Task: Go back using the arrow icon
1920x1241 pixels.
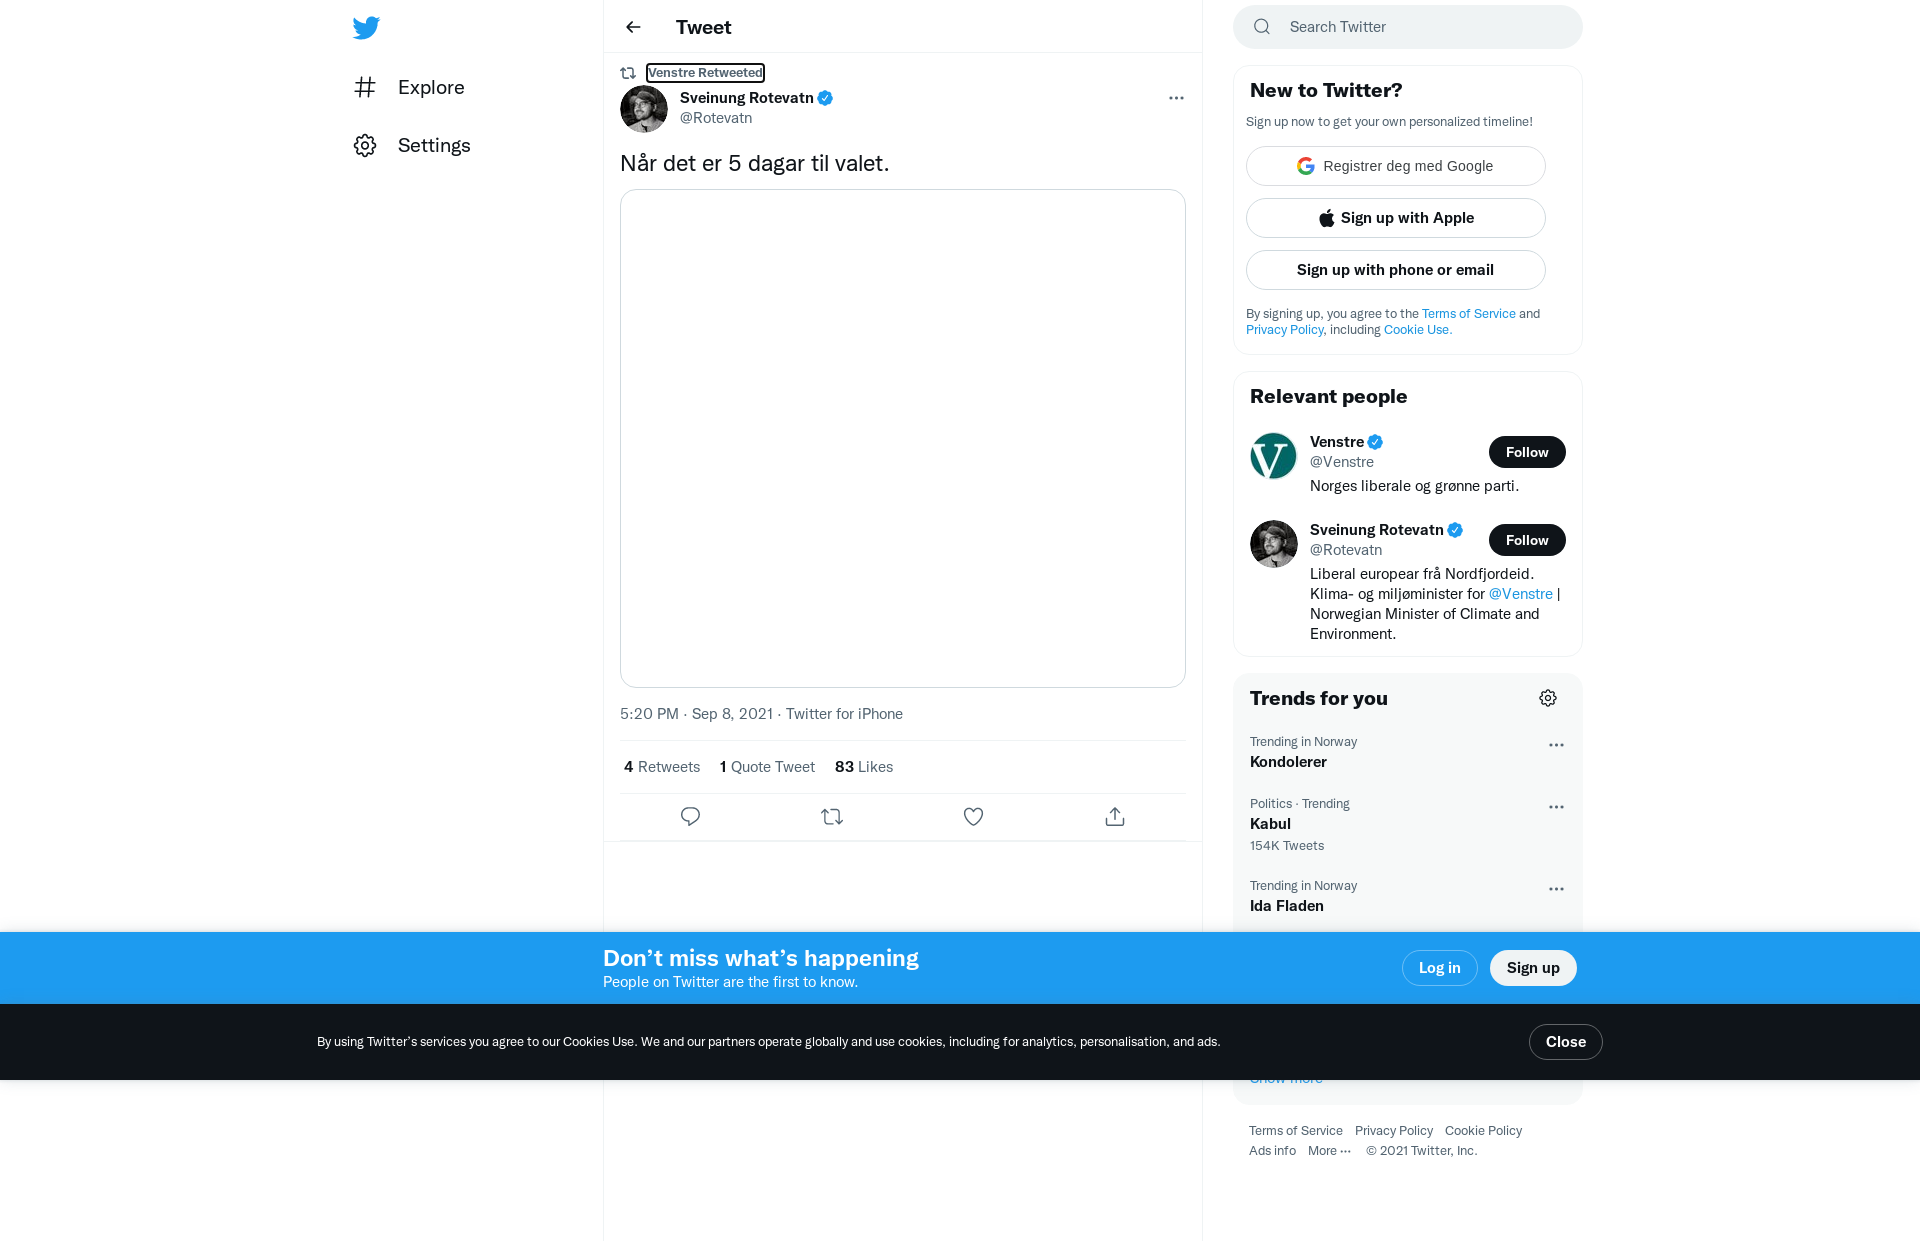Action: 633,27
